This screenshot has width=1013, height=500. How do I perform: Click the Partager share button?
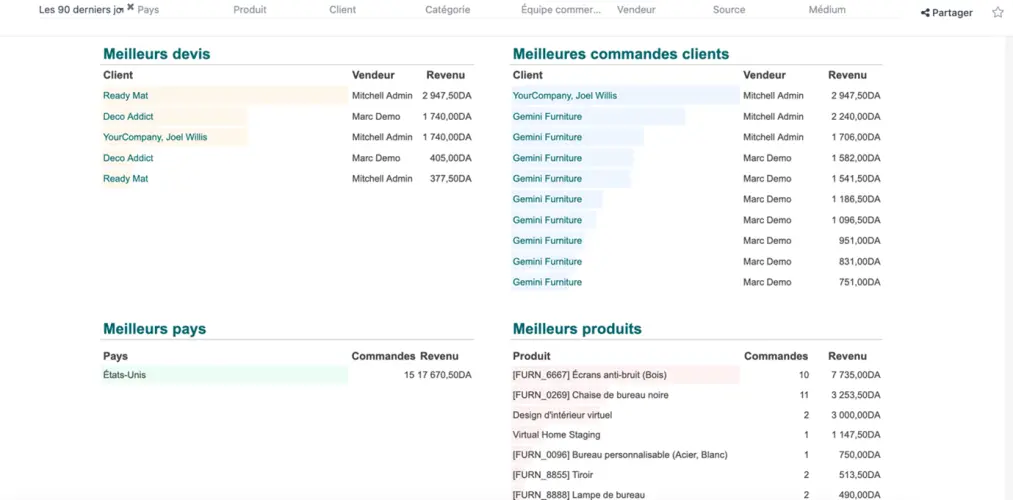pyautogui.click(x=946, y=13)
